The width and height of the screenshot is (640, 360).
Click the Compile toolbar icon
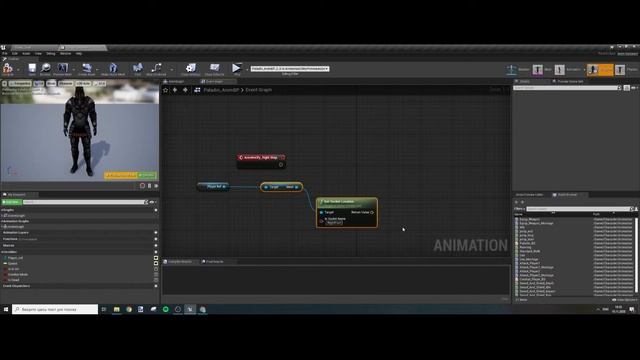click(x=8, y=68)
